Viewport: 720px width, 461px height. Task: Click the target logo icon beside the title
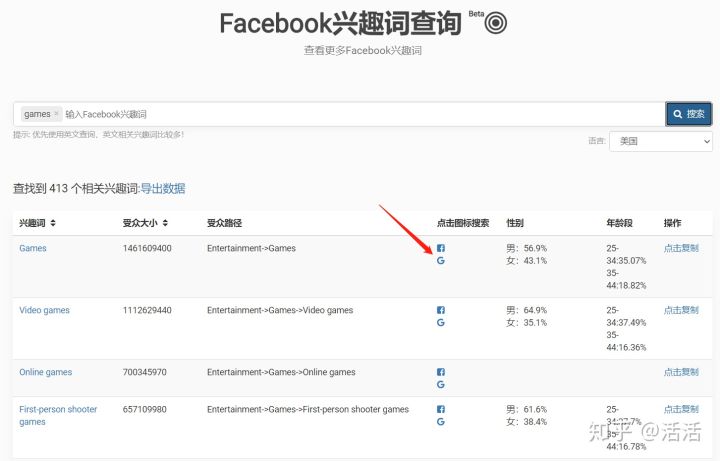[x=495, y=23]
